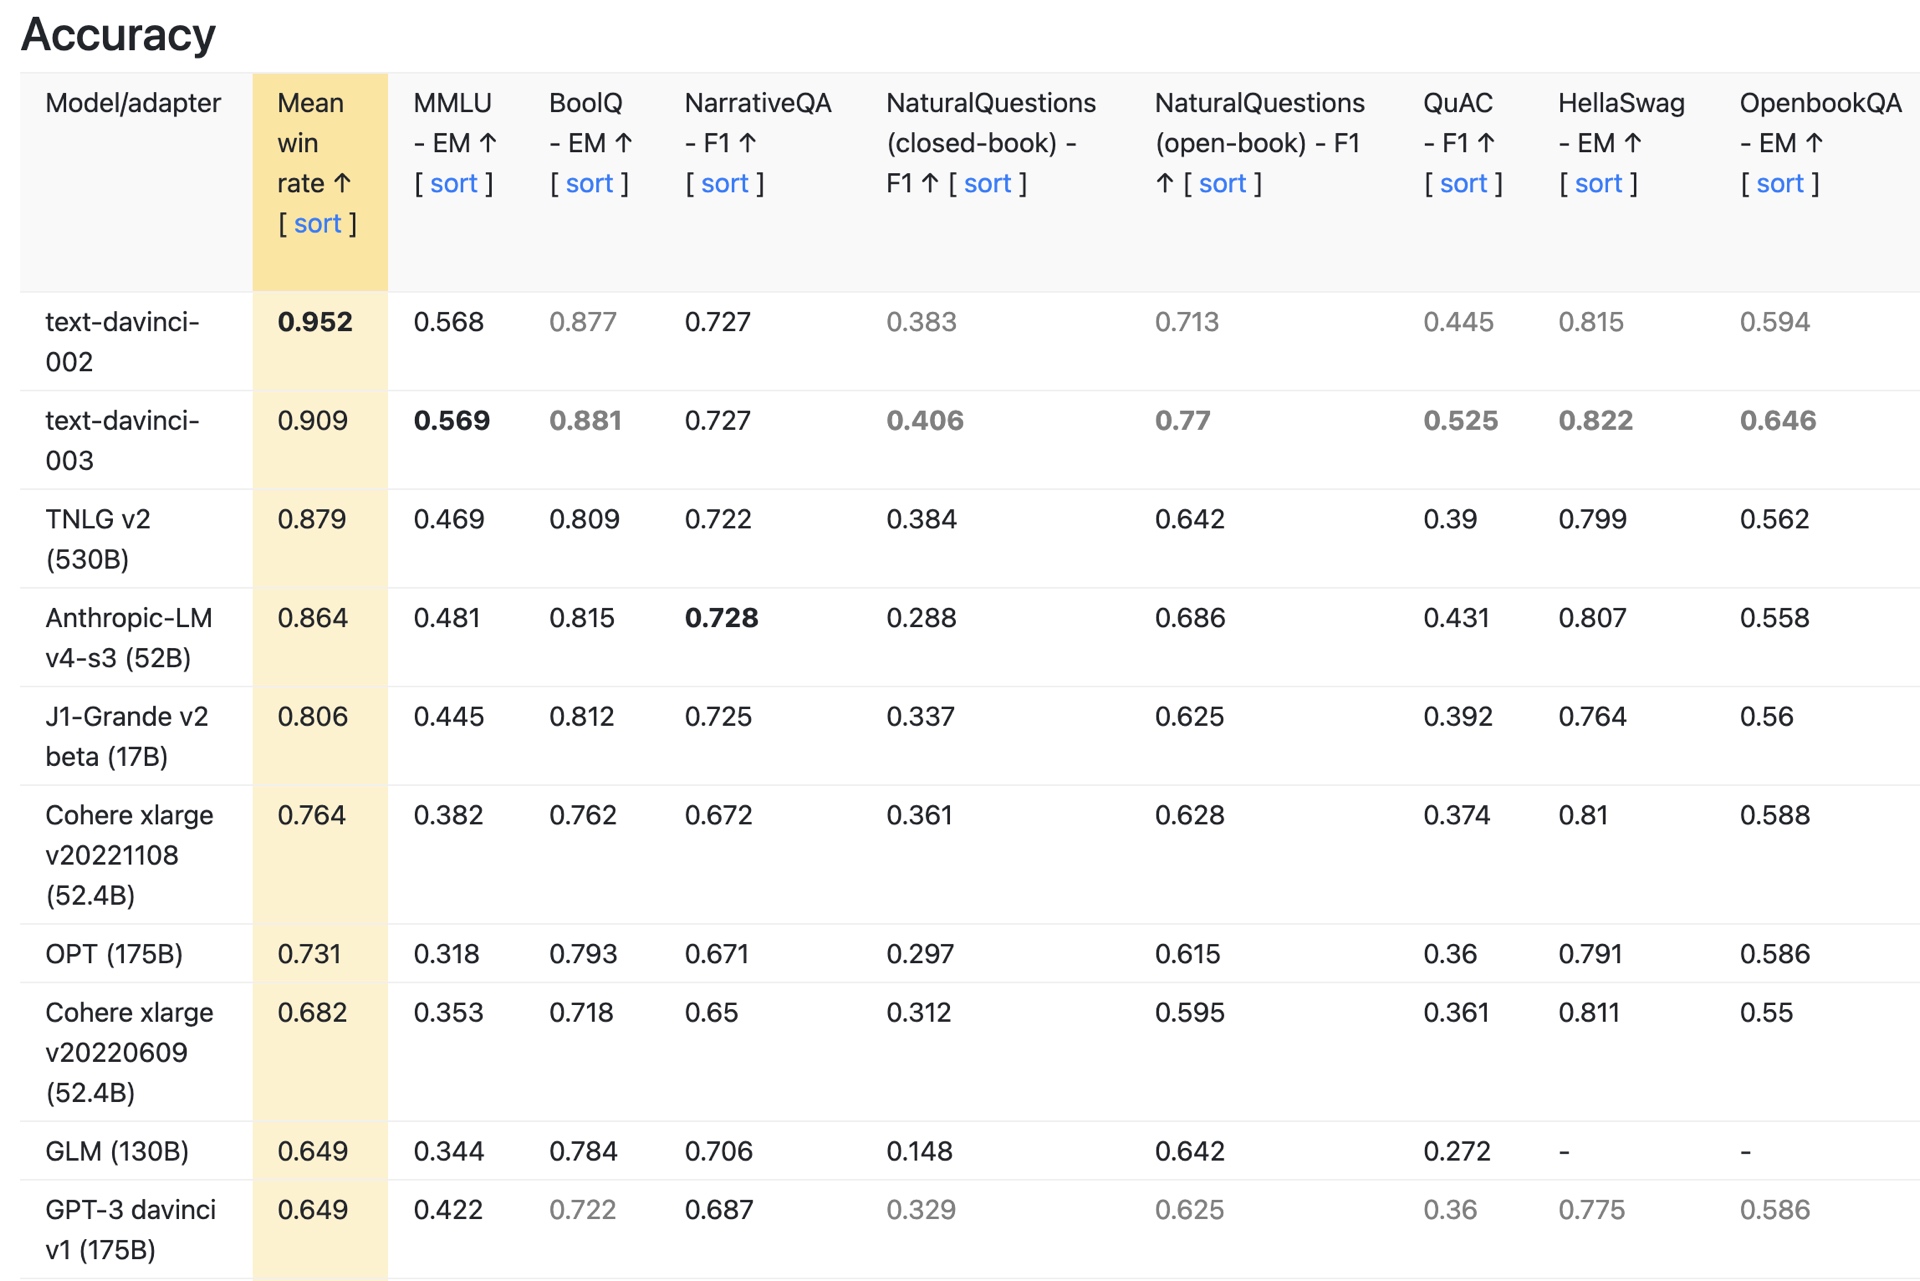
Task: Click the 0.764 mean win rate value
Action: click(x=312, y=815)
